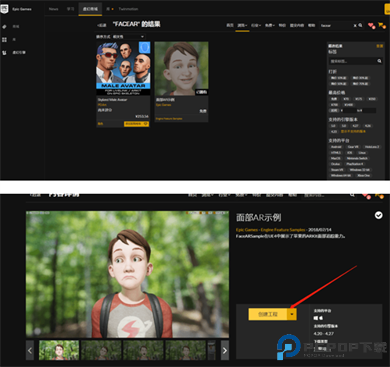
Task: Toggle the MacOS platform chip
Action: [336, 158]
